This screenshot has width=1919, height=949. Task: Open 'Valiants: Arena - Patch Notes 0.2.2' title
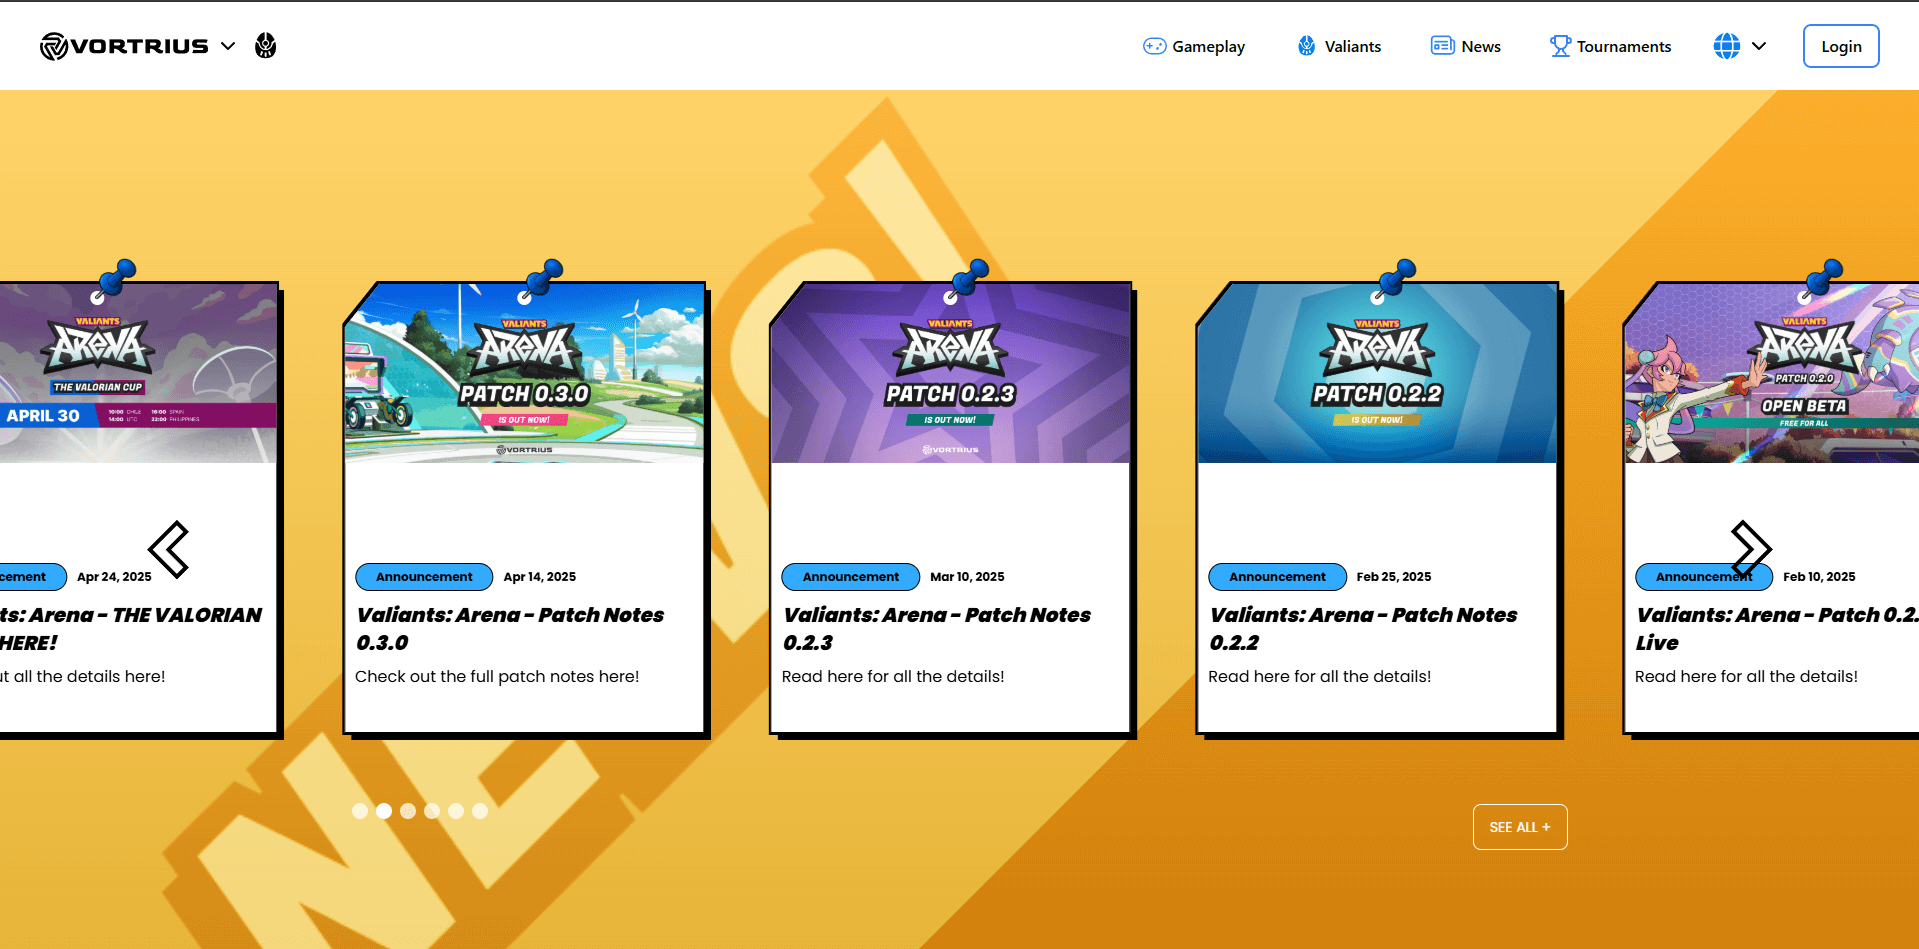(1363, 629)
